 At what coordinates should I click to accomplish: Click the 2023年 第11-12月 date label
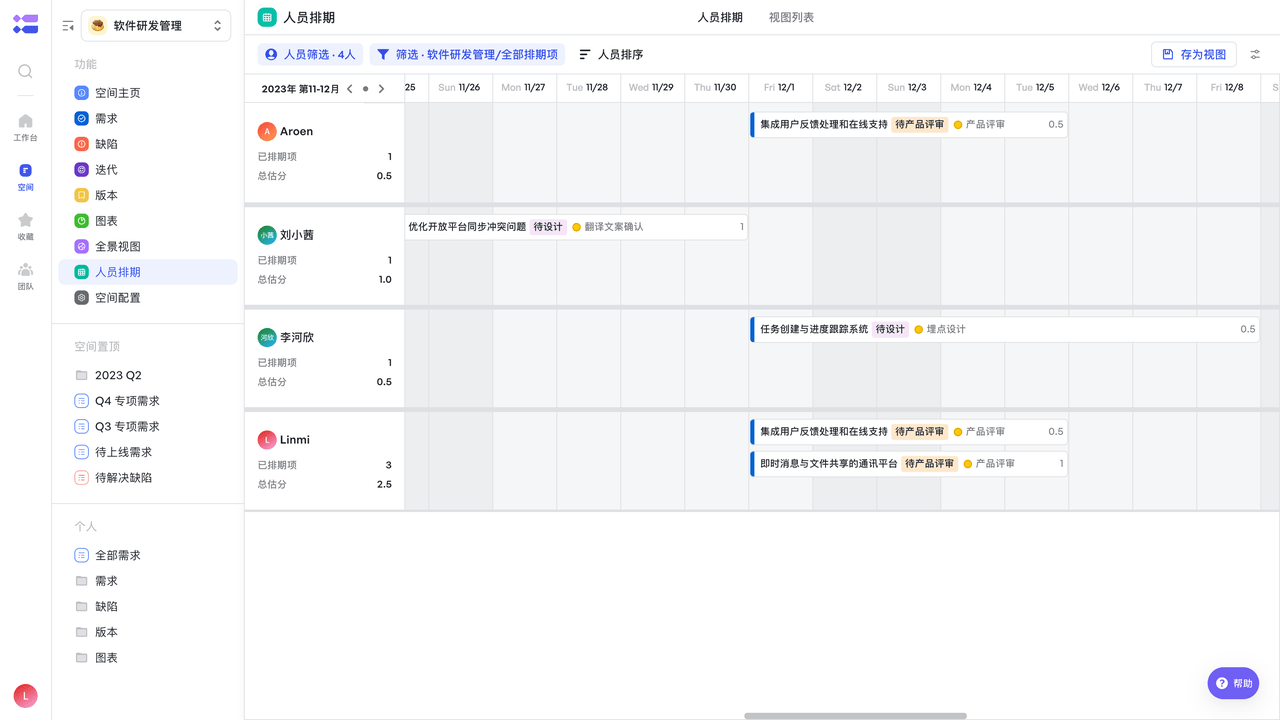[x=300, y=89]
